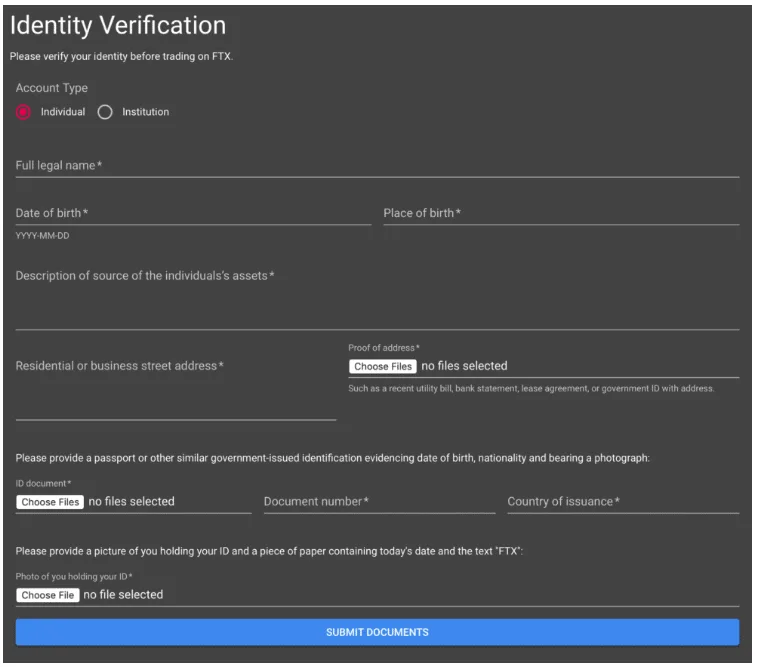
Task: Click 'no files selected' beside ID document
Action: click(131, 502)
